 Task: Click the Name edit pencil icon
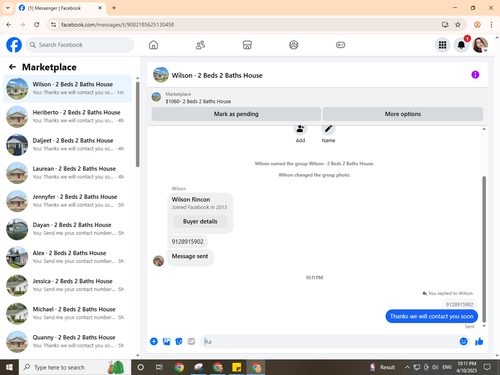point(328,129)
